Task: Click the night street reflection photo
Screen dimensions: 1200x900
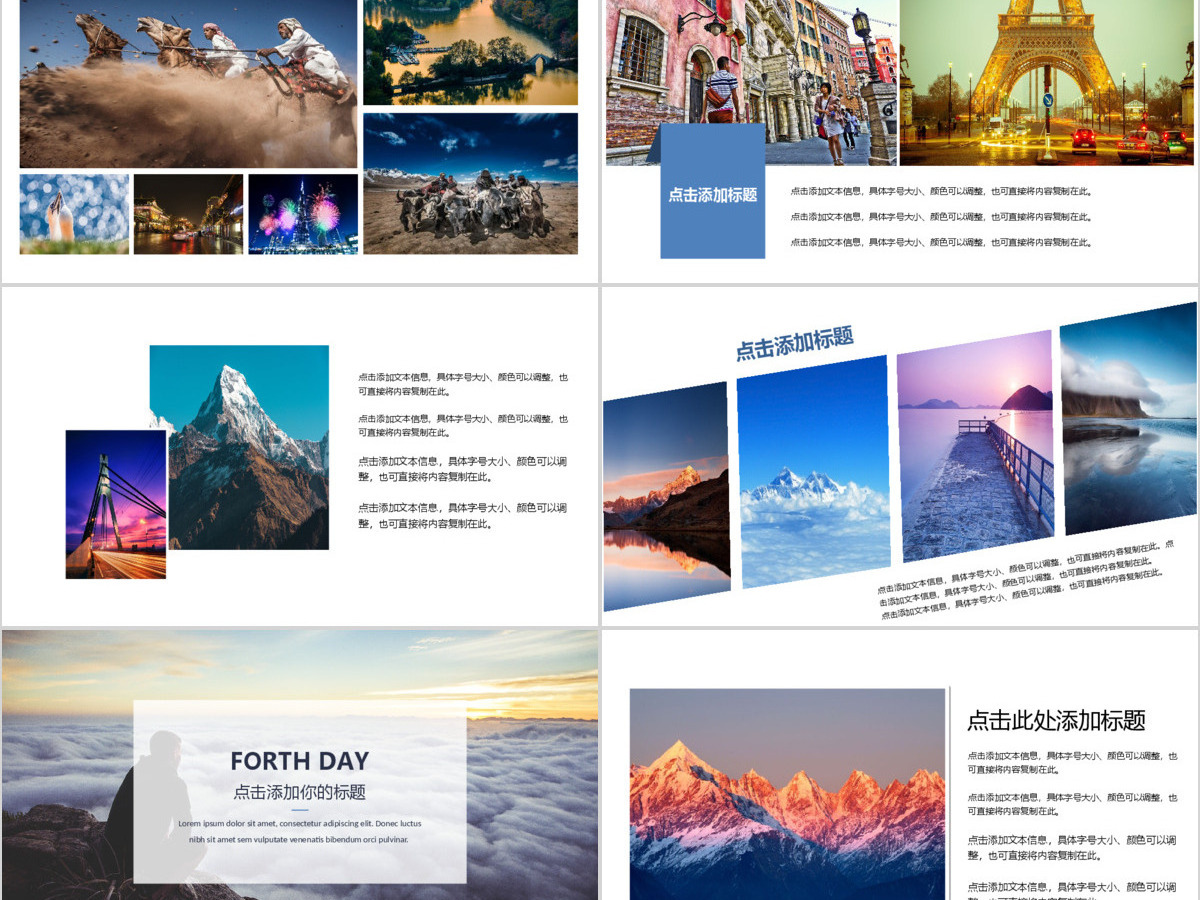Action: pyautogui.click(x=188, y=214)
